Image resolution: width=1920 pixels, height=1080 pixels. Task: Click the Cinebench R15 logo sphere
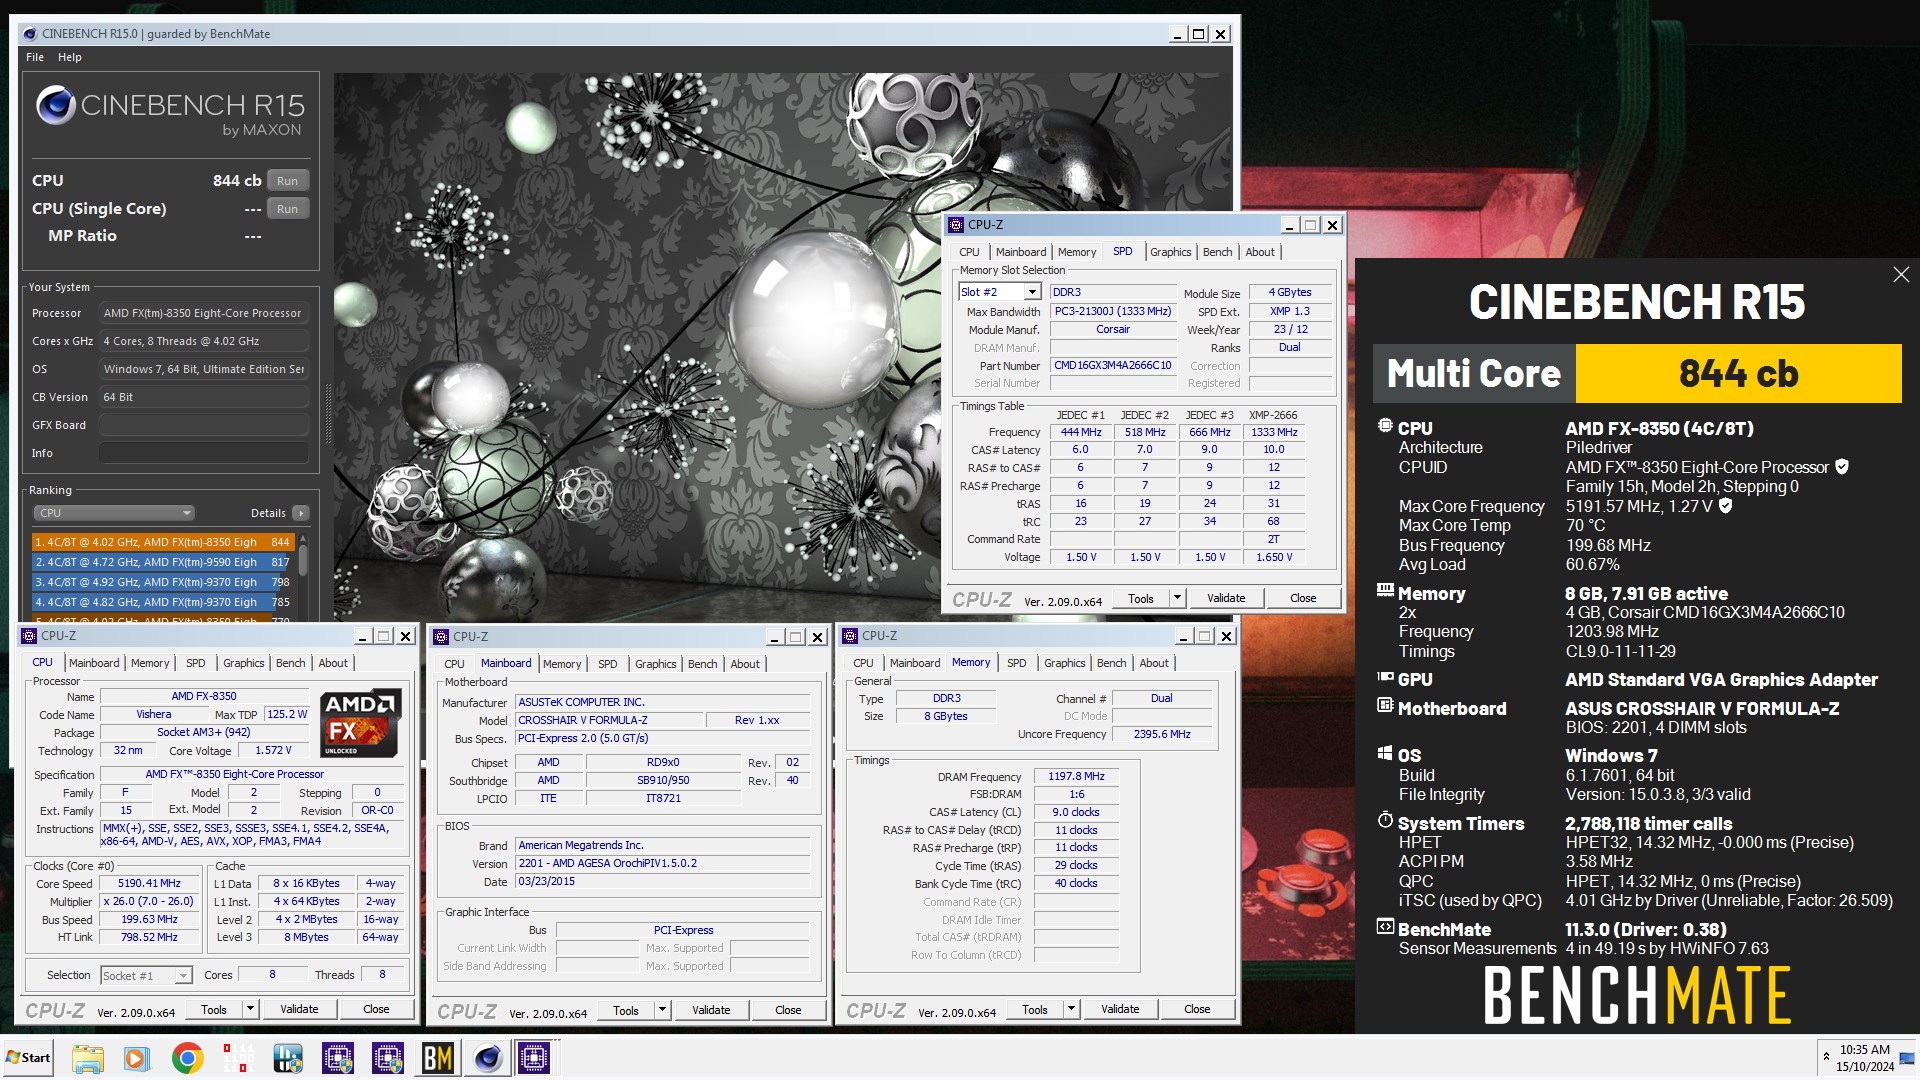click(56, 105)
